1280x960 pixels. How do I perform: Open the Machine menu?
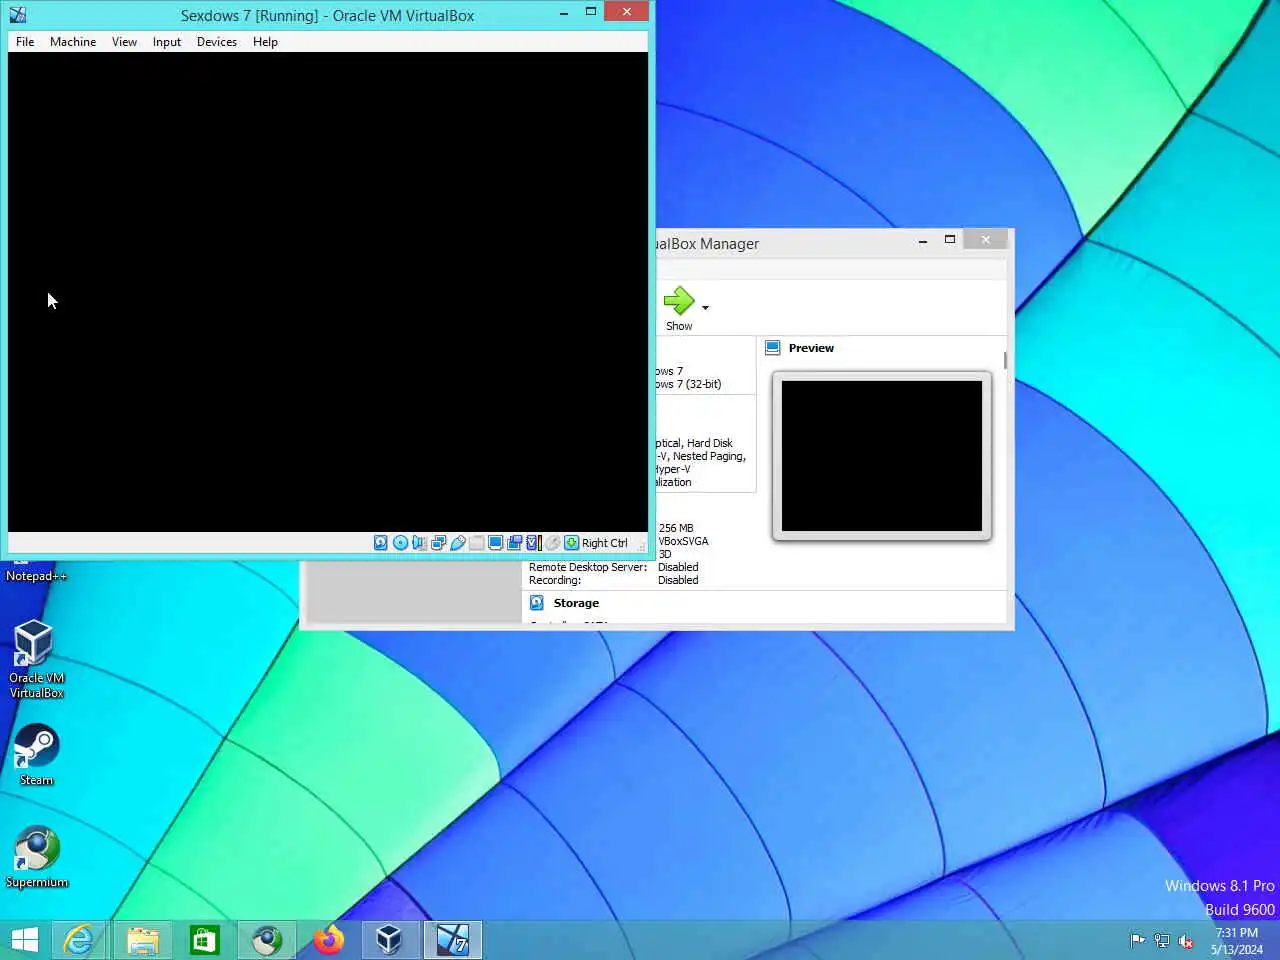click(x=73, y=42)
